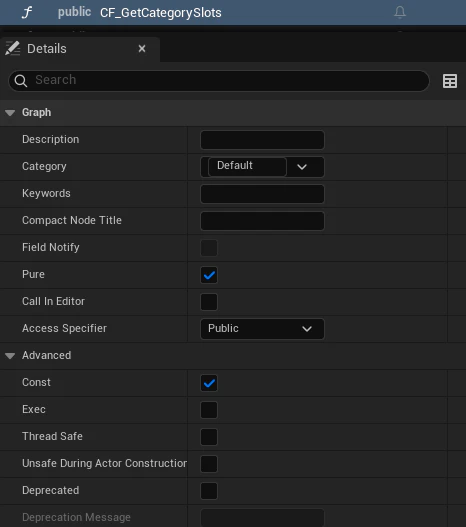The height and width of the screenshot is (527, 466).
Task: Click the Keywords input field
Action: pos(262,194)
